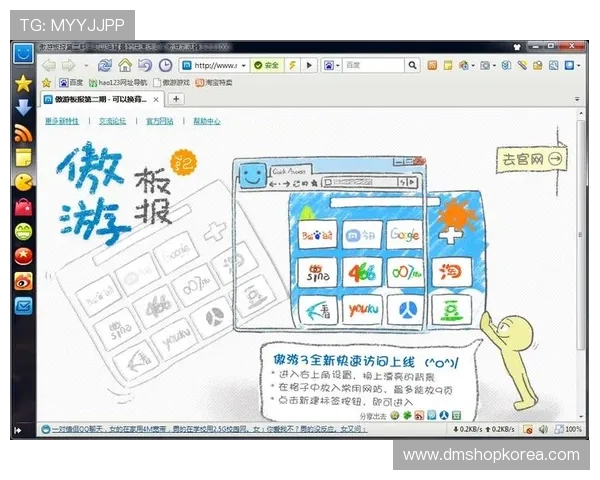This screenshot has width=600, height=480.
Task: Reopen last closed tab with undo icon
Action: tap(145, 65)
